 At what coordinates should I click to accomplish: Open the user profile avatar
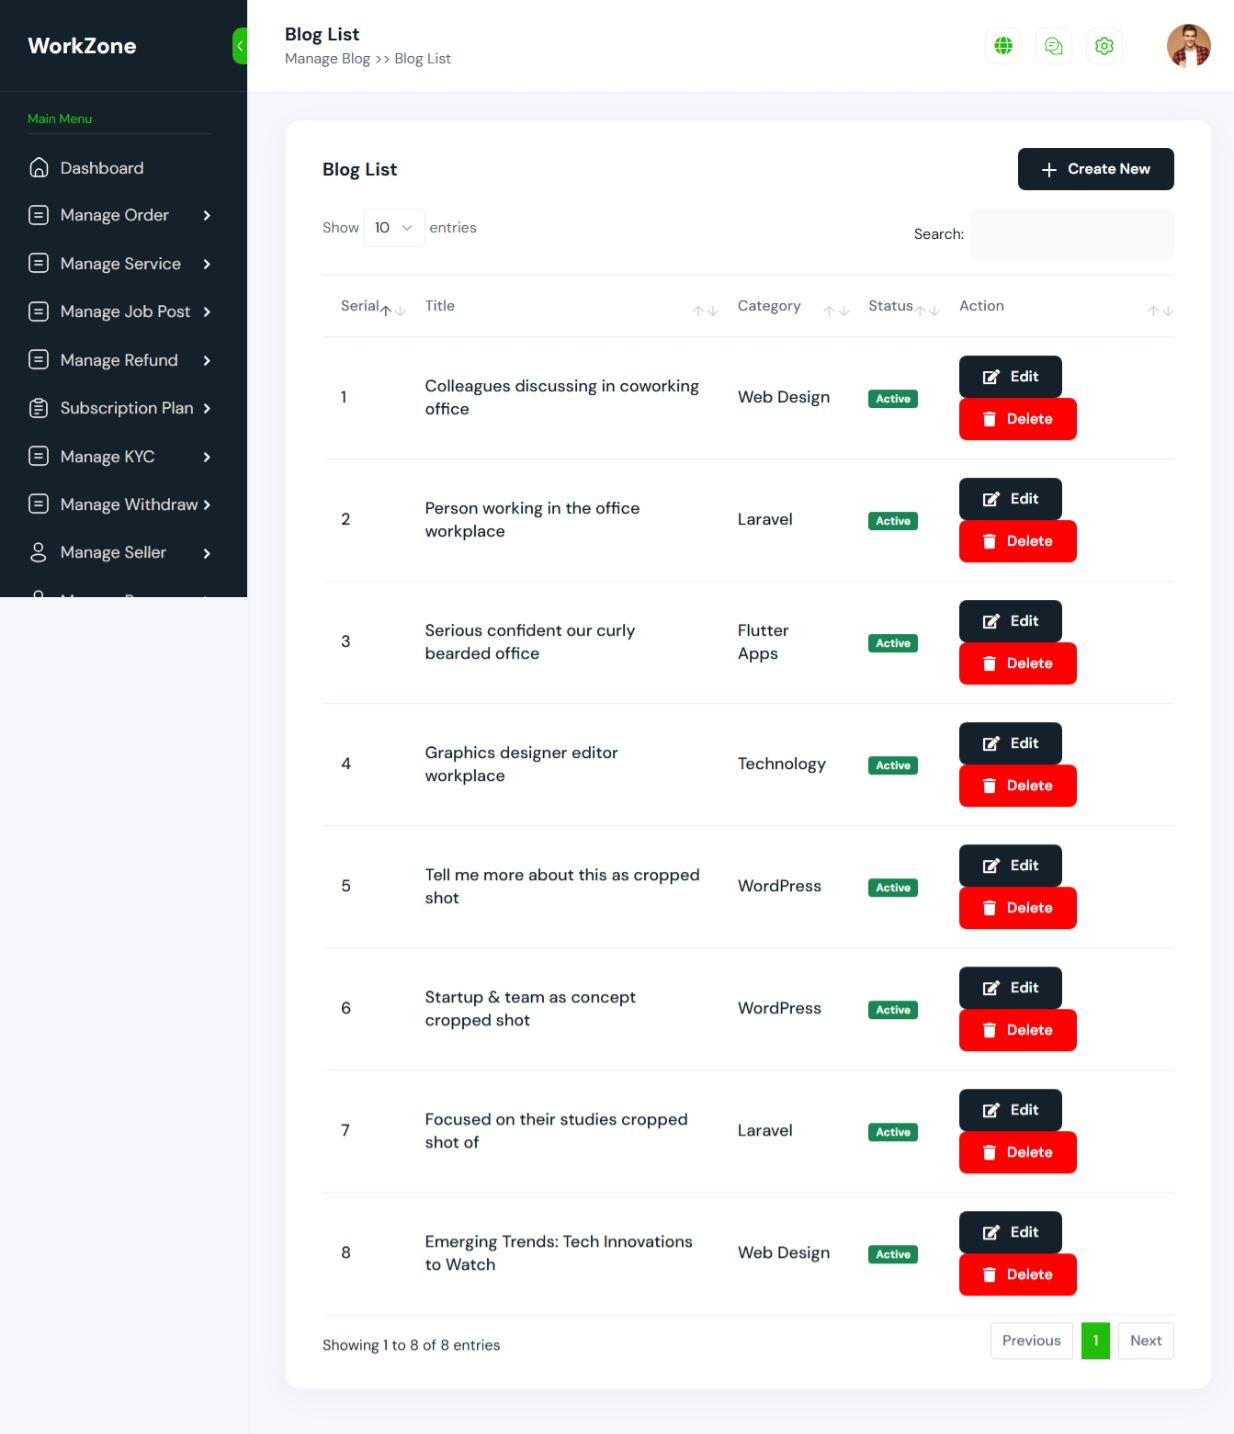click(1188, 46)
